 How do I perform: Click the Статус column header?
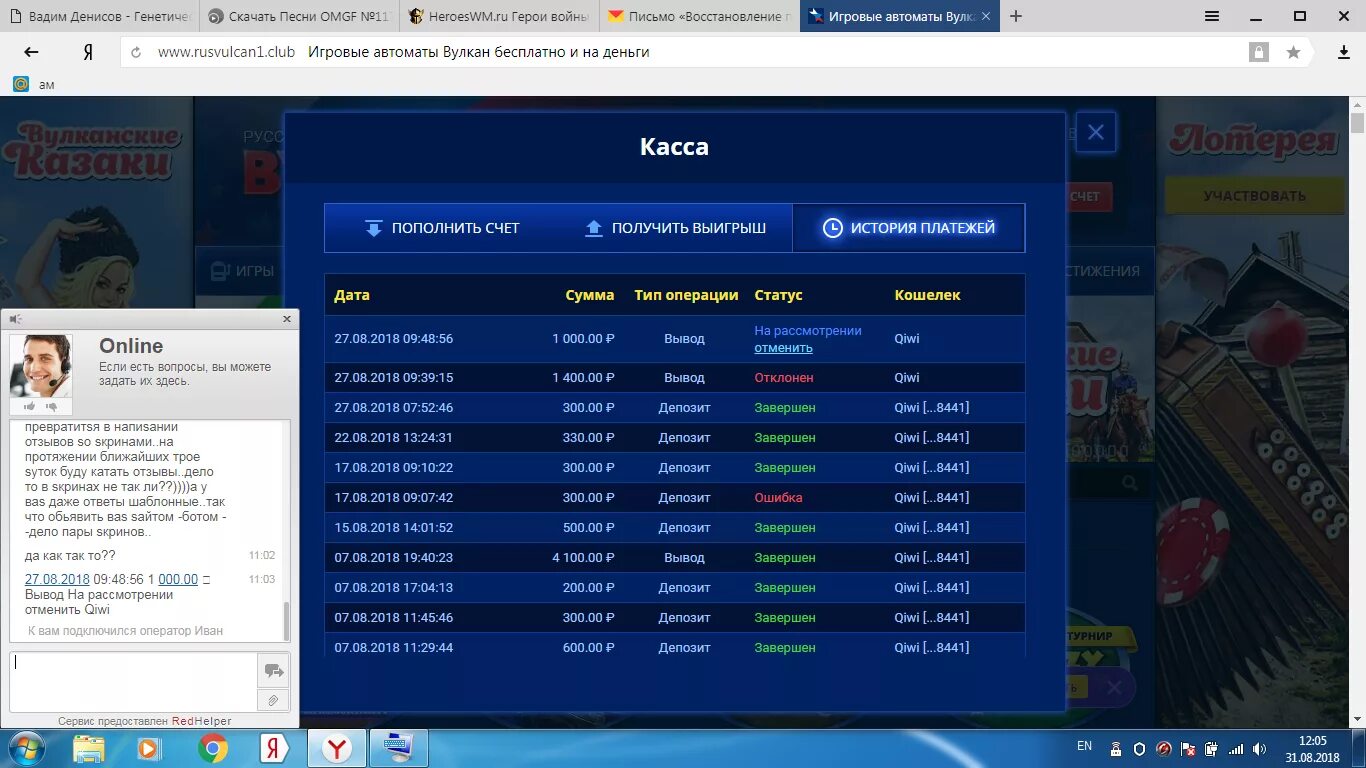click(x=778, y=295)
